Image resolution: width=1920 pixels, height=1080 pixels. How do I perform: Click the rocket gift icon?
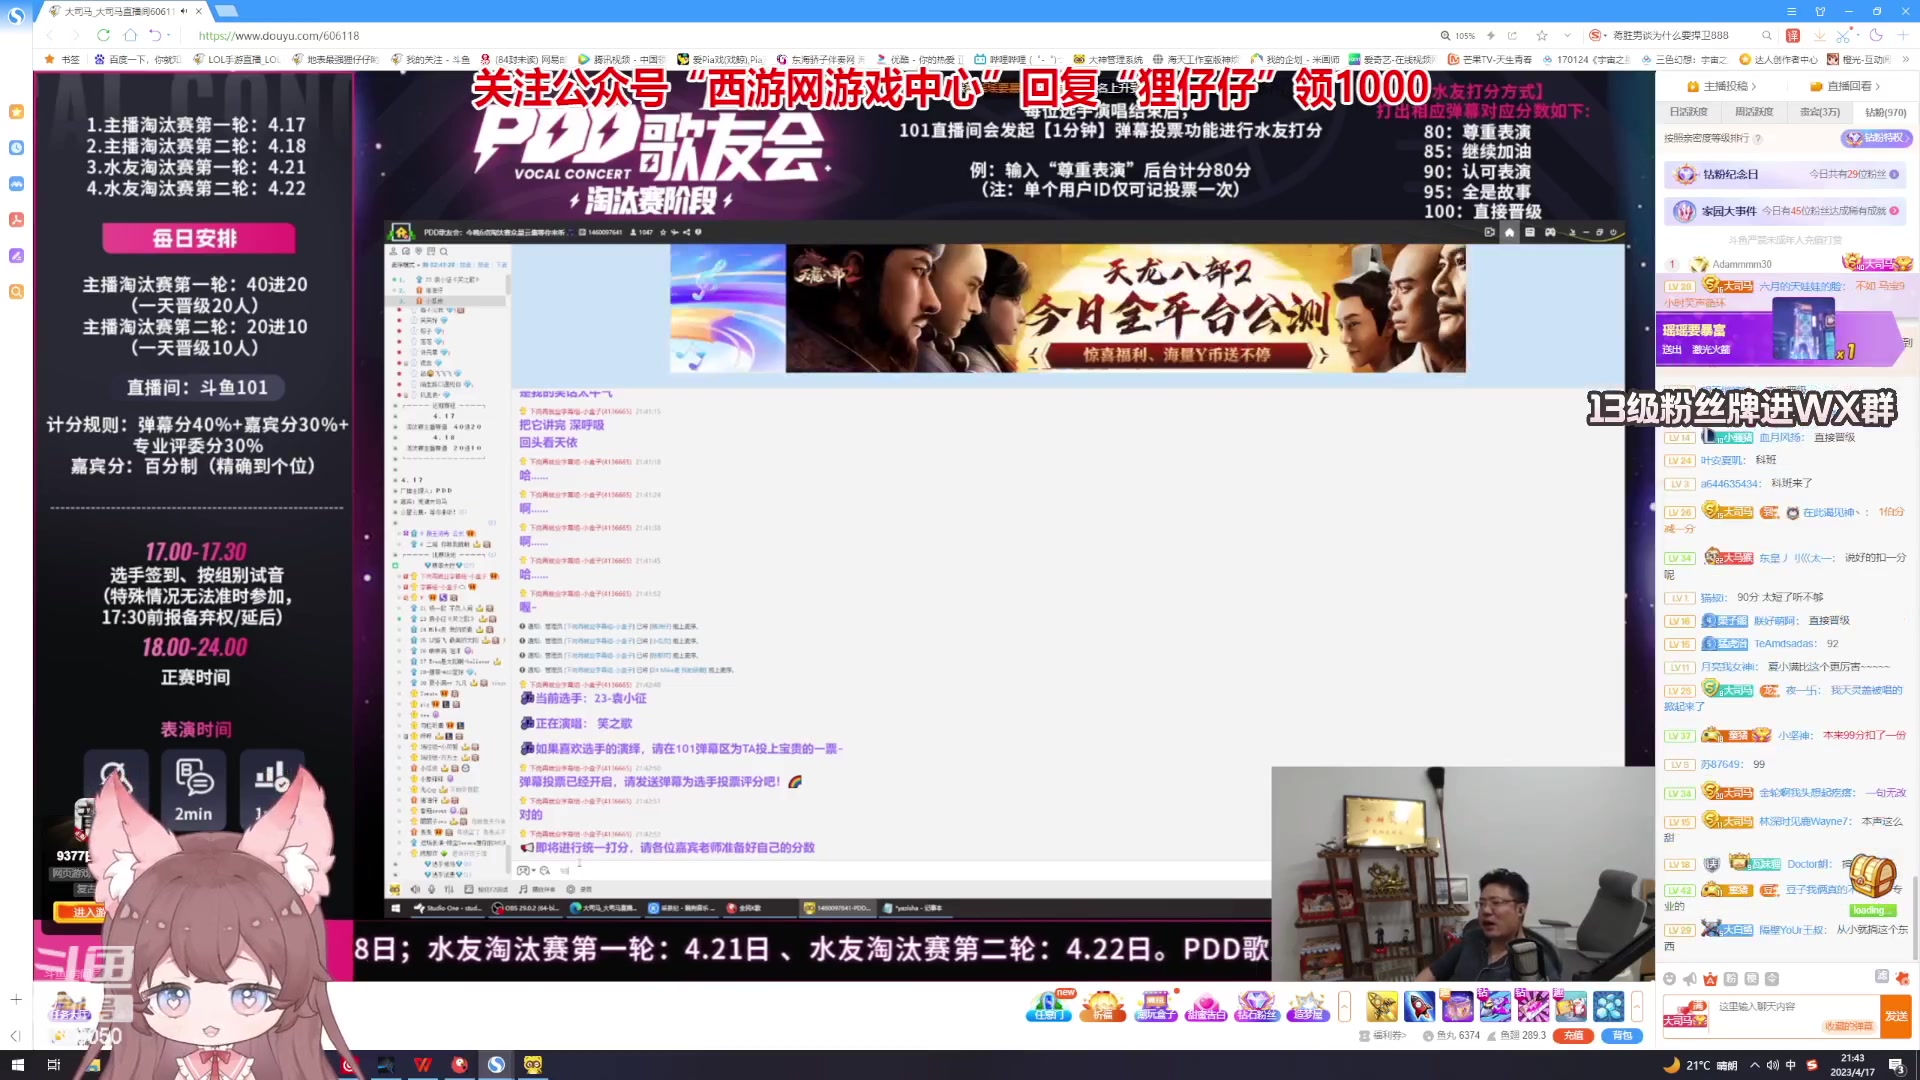[1419, 1005]
